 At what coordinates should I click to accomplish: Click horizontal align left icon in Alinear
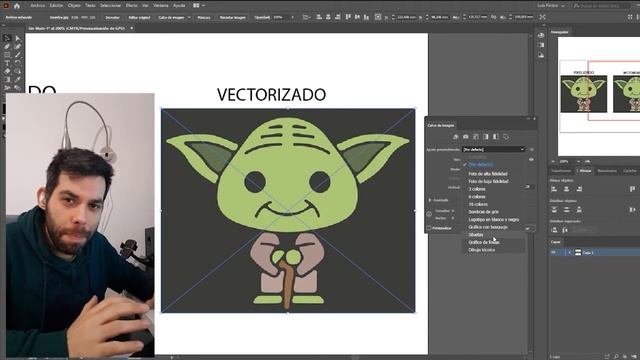pyautogui.click(x=554, y=189)
